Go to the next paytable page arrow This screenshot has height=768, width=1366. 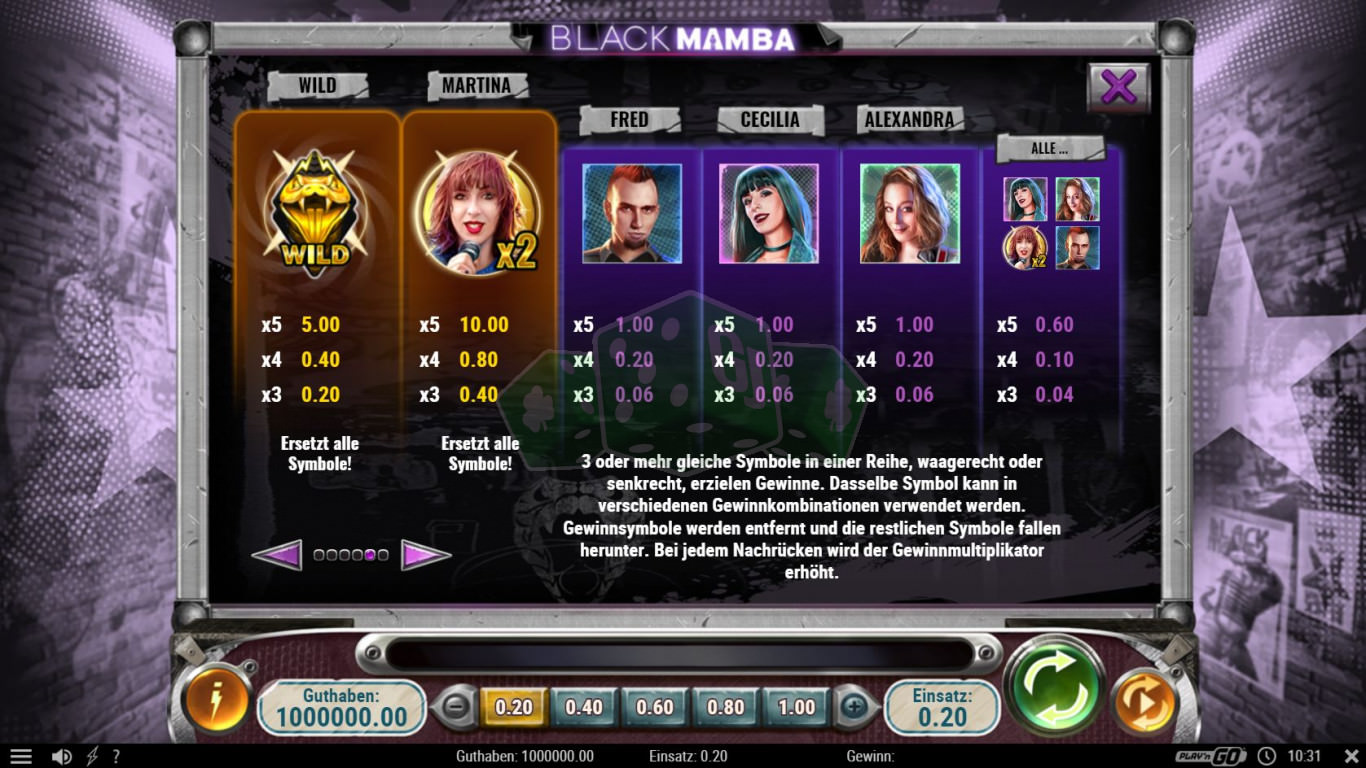tap(426, 554)
